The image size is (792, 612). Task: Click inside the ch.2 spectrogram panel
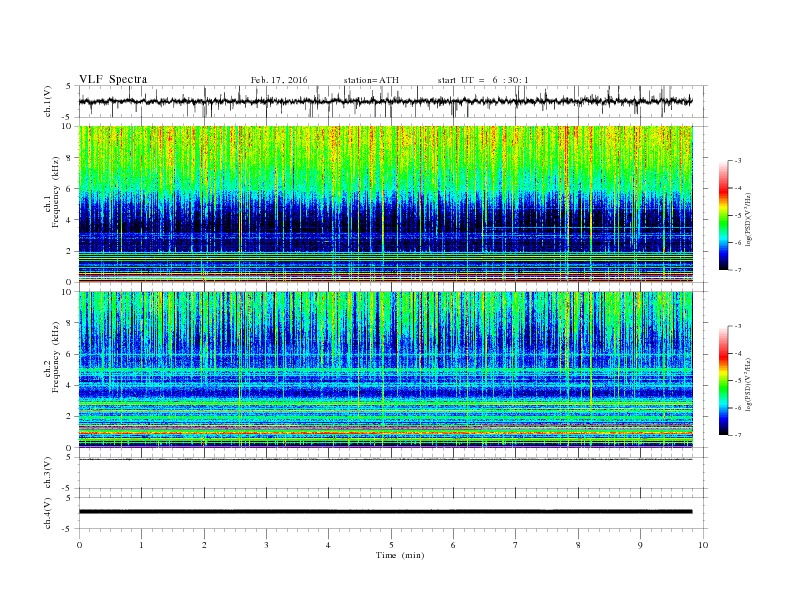point(385,370)
